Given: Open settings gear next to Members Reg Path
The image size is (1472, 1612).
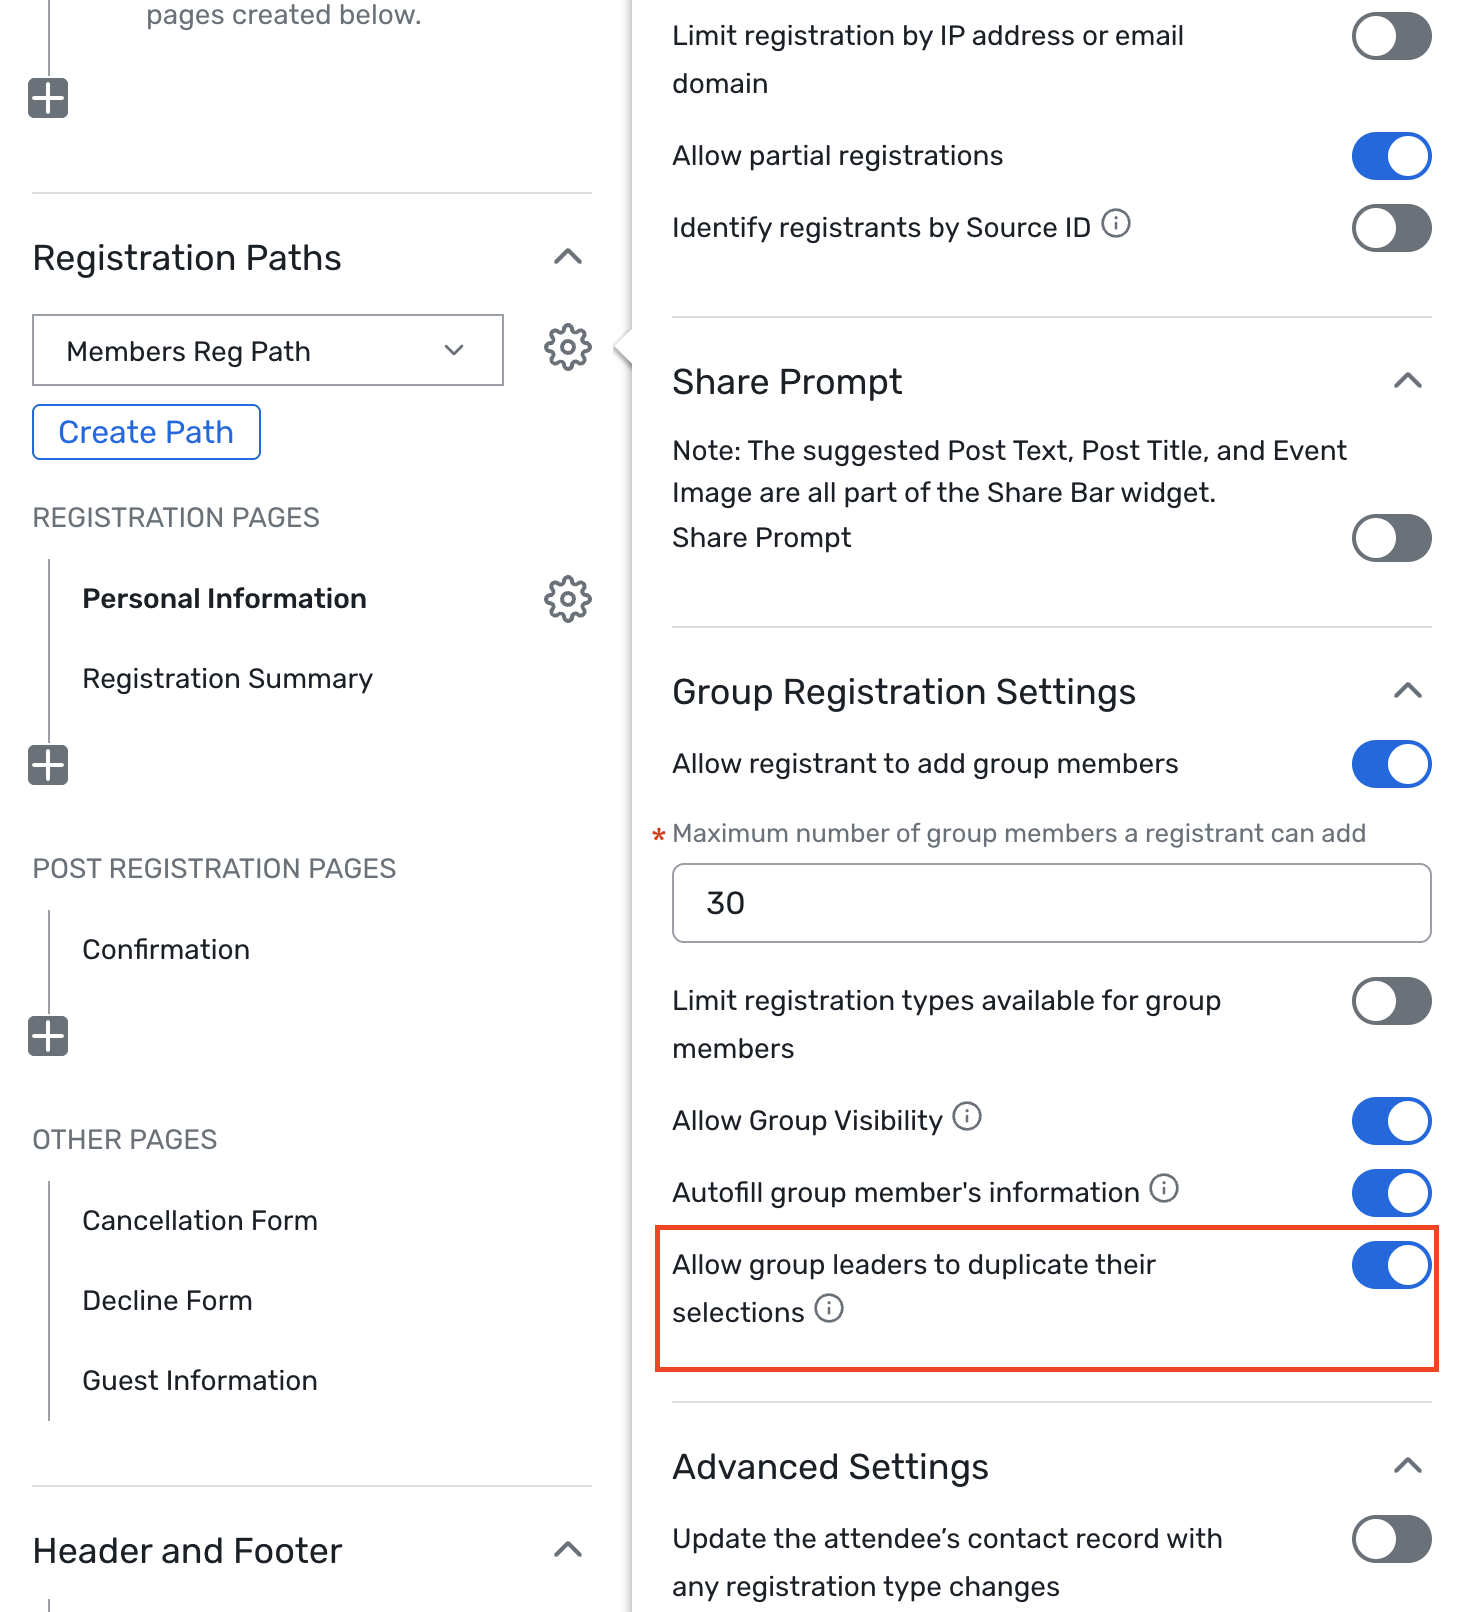Looking at the screenshot, I should pos(567,348).
